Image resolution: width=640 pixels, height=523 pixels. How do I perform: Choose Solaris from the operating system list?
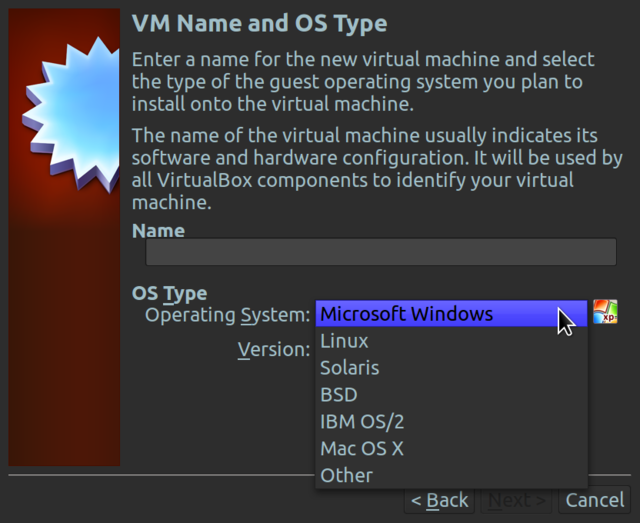point(451,367)
